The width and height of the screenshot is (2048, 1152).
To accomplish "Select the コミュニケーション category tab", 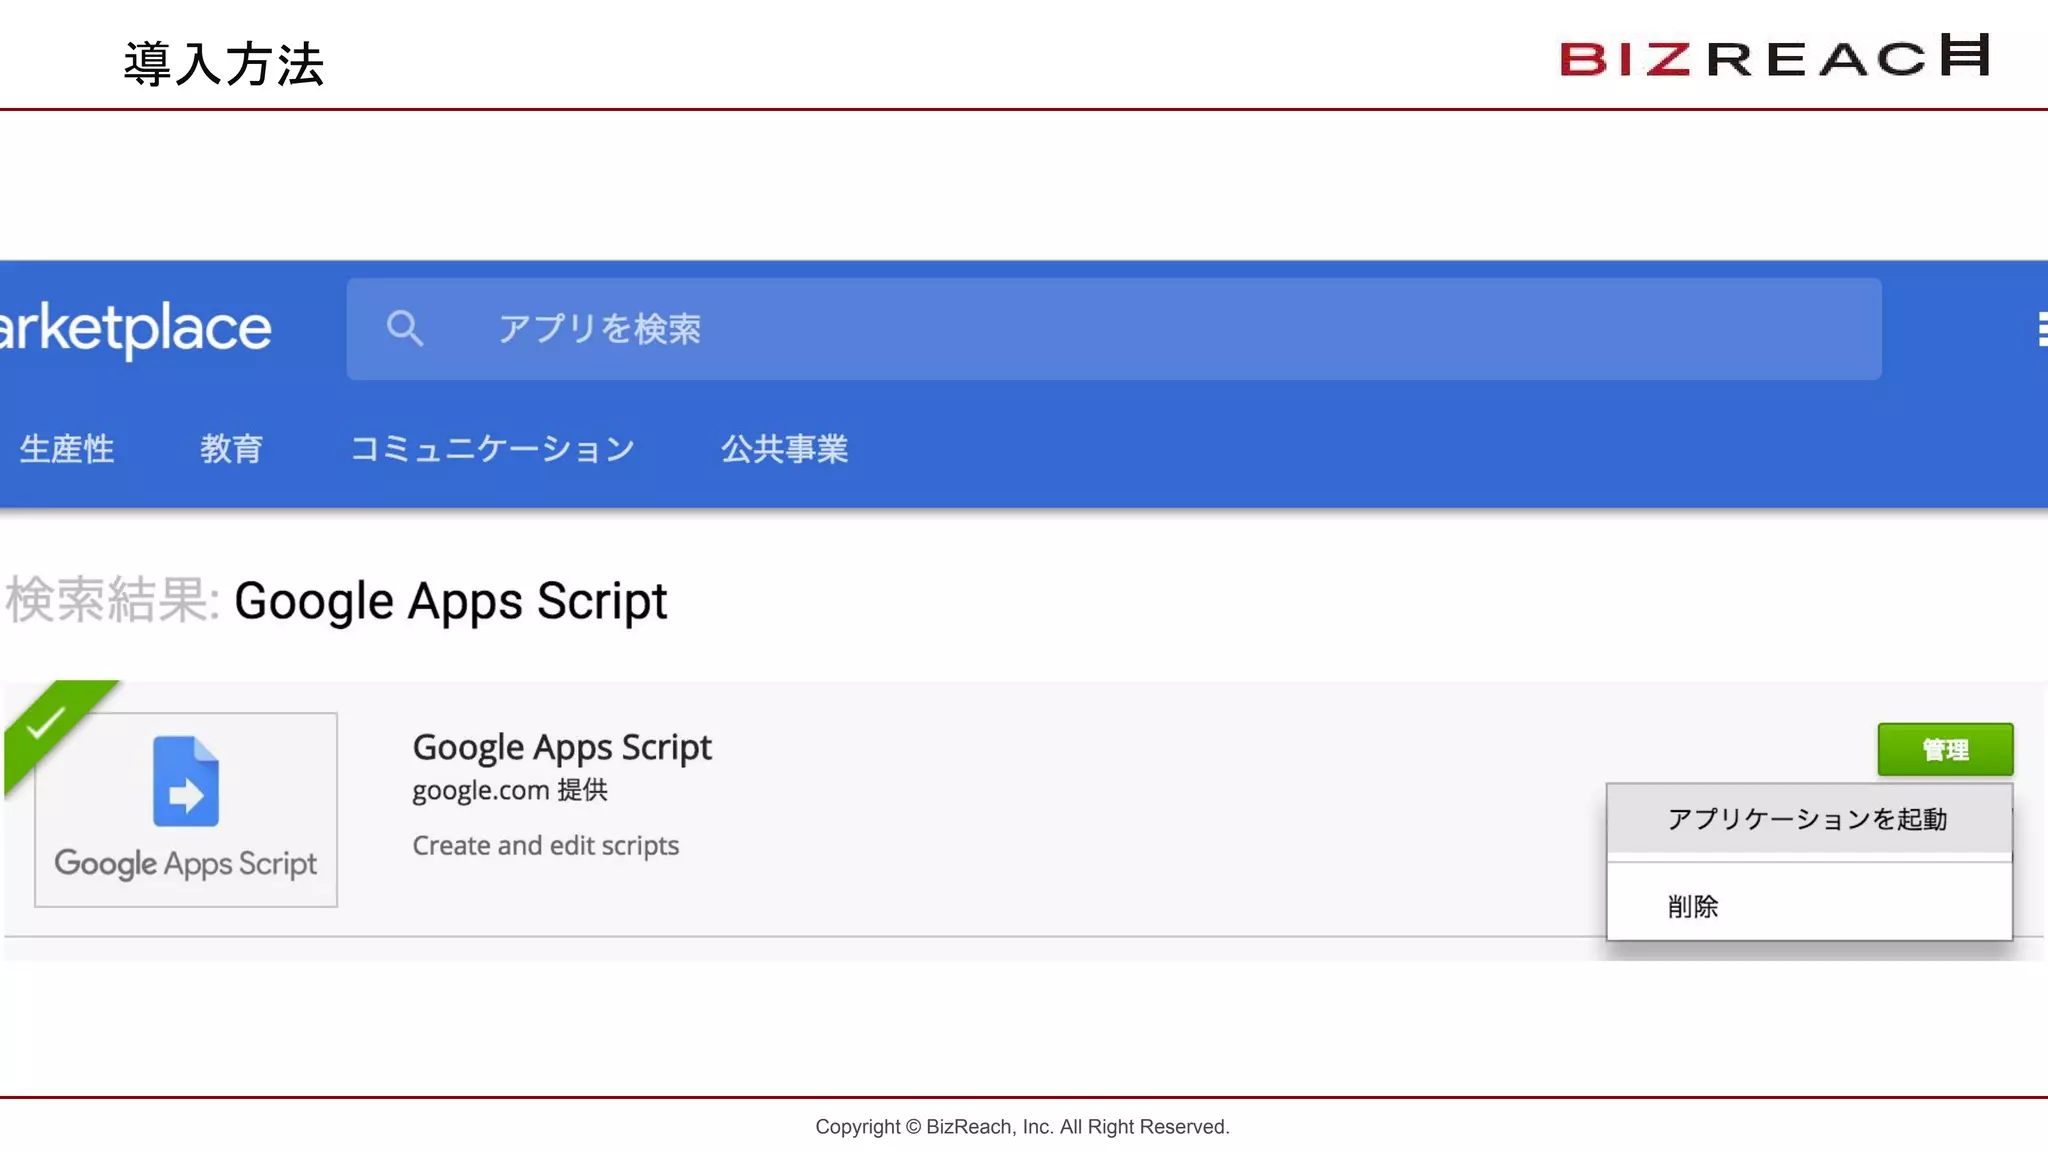I will click(x=492, y=449).
